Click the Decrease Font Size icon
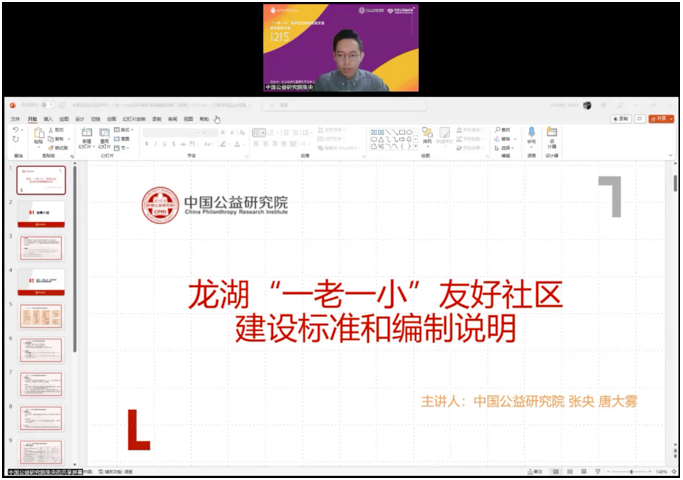Image resolution: width=683 pixels, height=480 pixels. tap(232, 133)
